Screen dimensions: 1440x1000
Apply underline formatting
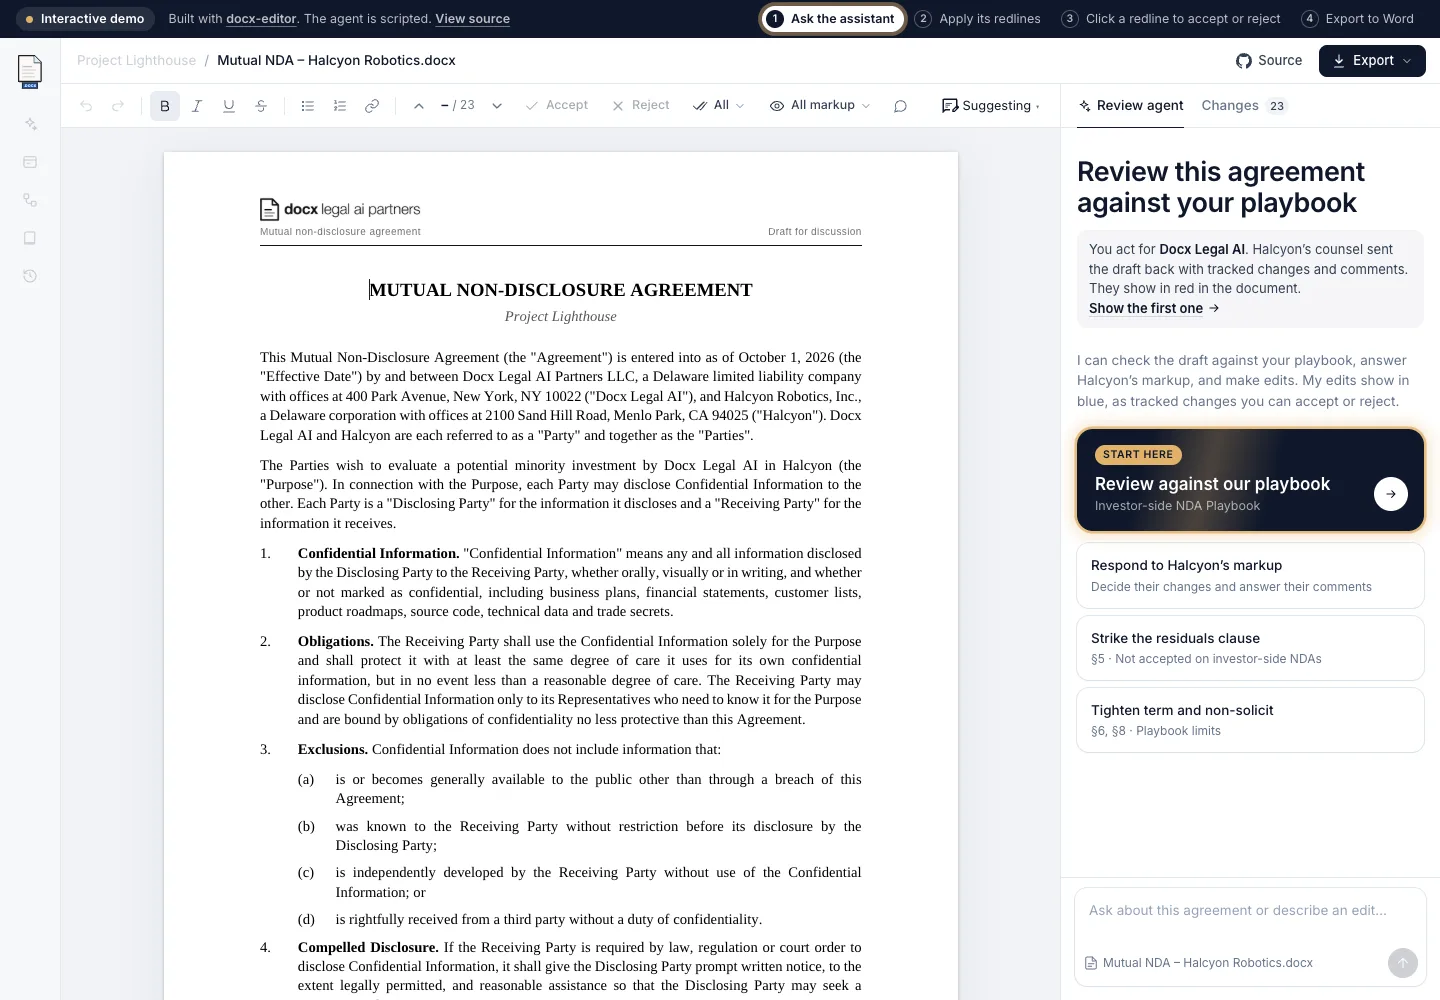[229, 106]
